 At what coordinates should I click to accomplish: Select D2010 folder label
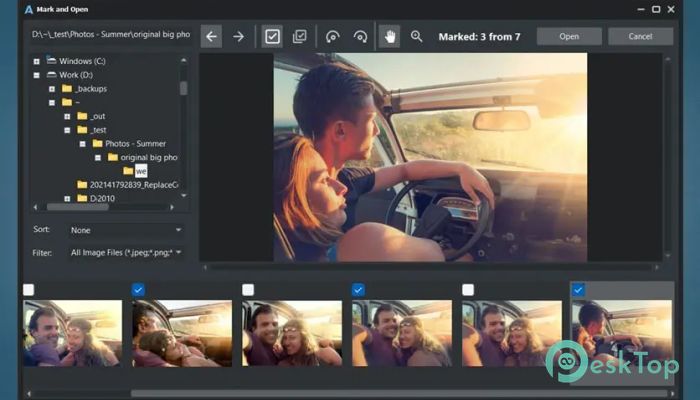[102, 199]
